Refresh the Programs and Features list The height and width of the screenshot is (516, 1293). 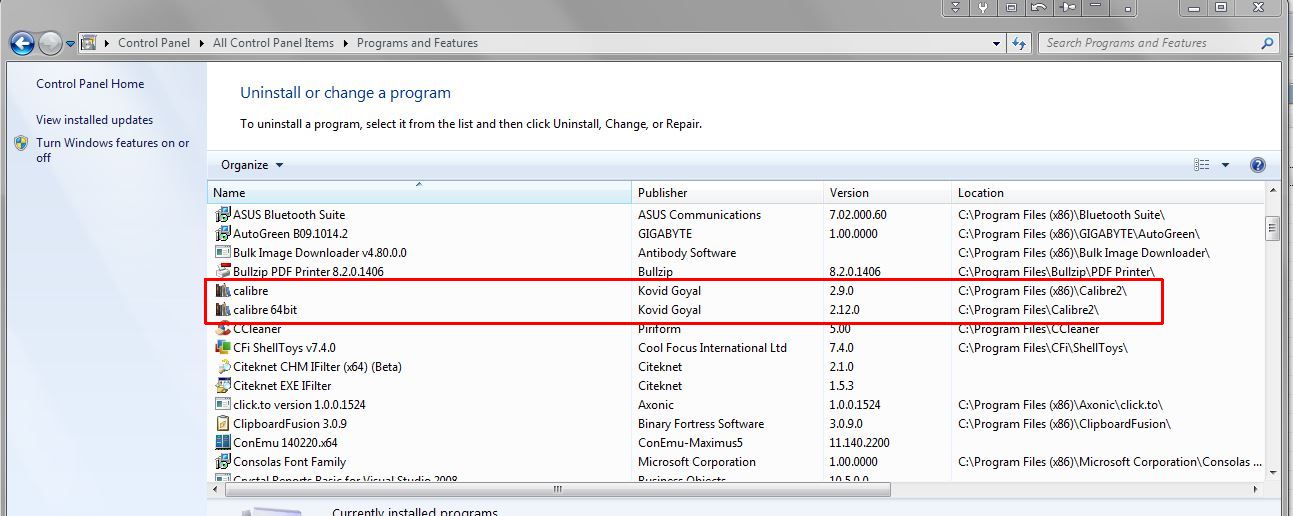(x=1019, y=43)
